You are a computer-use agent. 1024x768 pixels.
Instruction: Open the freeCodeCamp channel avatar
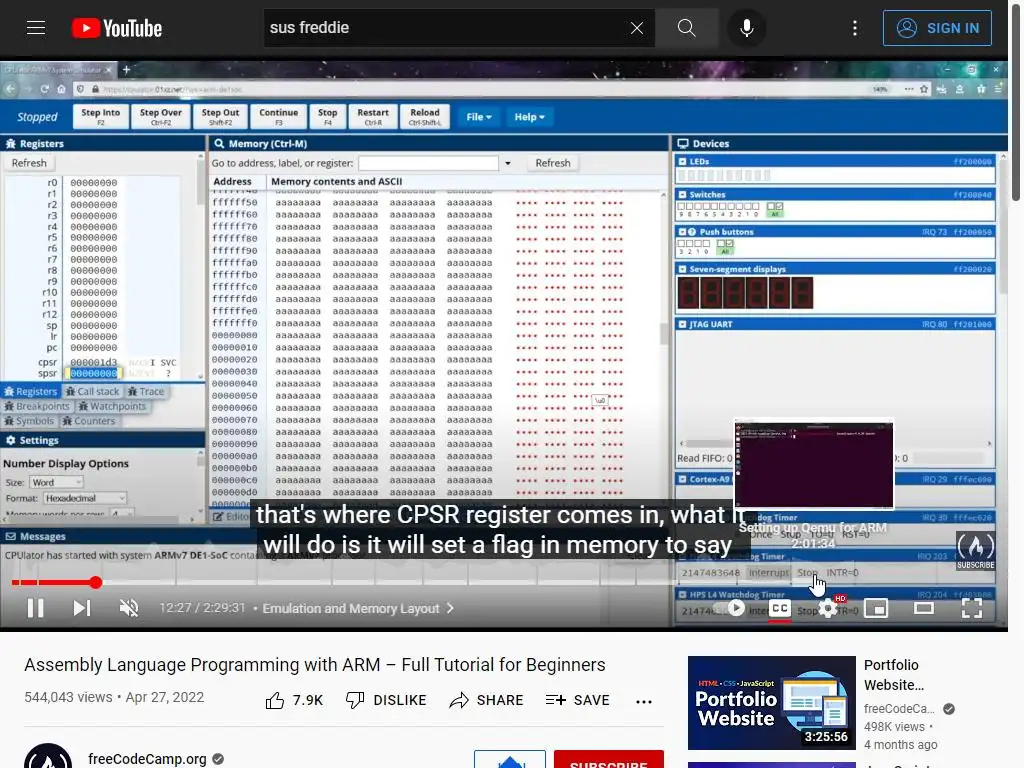pos(48,756)
